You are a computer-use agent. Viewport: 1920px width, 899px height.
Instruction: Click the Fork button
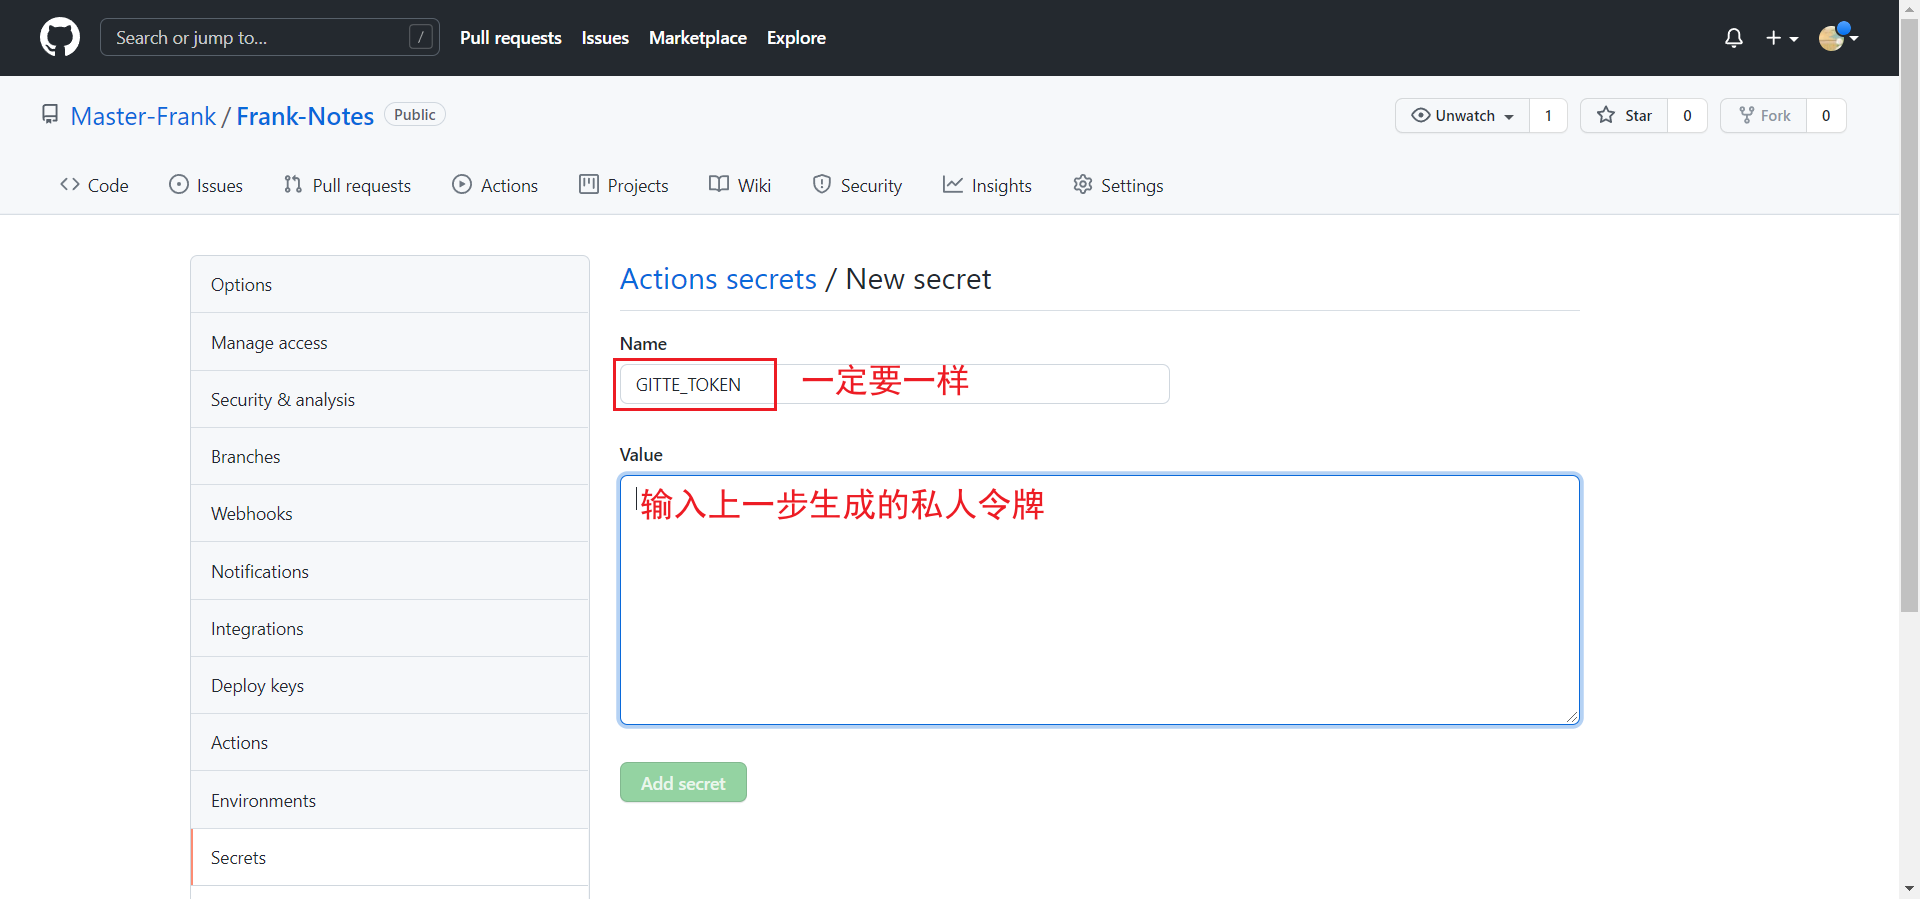[x=1763, y=116]
